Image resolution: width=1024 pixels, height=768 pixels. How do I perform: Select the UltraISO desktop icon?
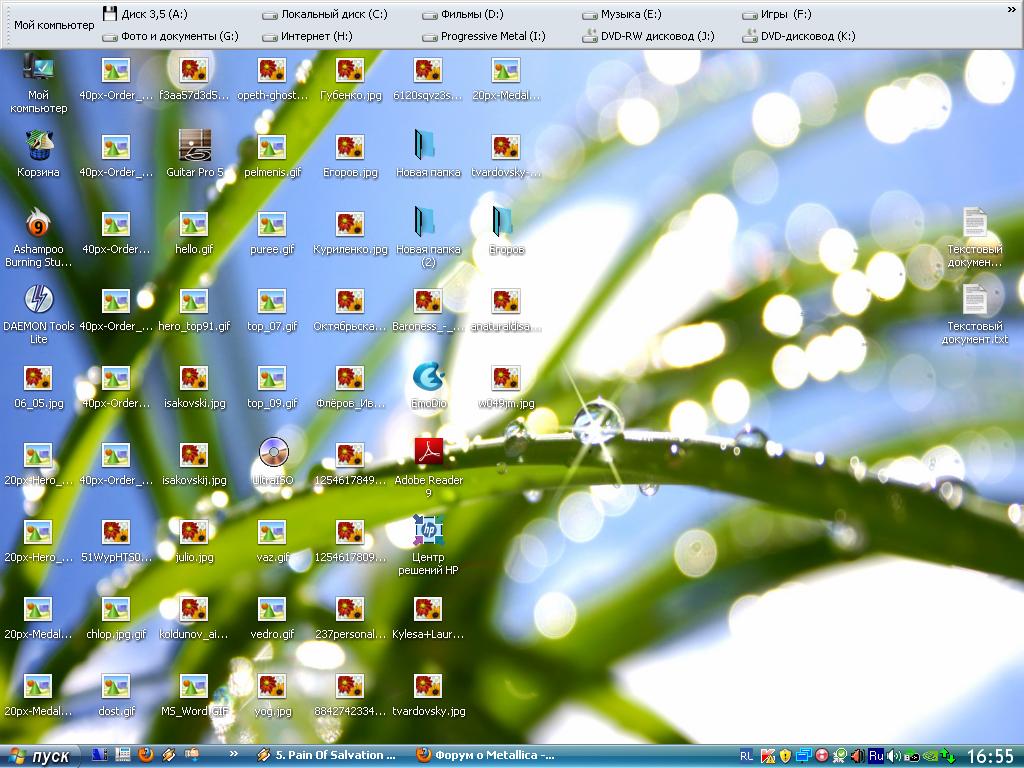click(272, 454)
